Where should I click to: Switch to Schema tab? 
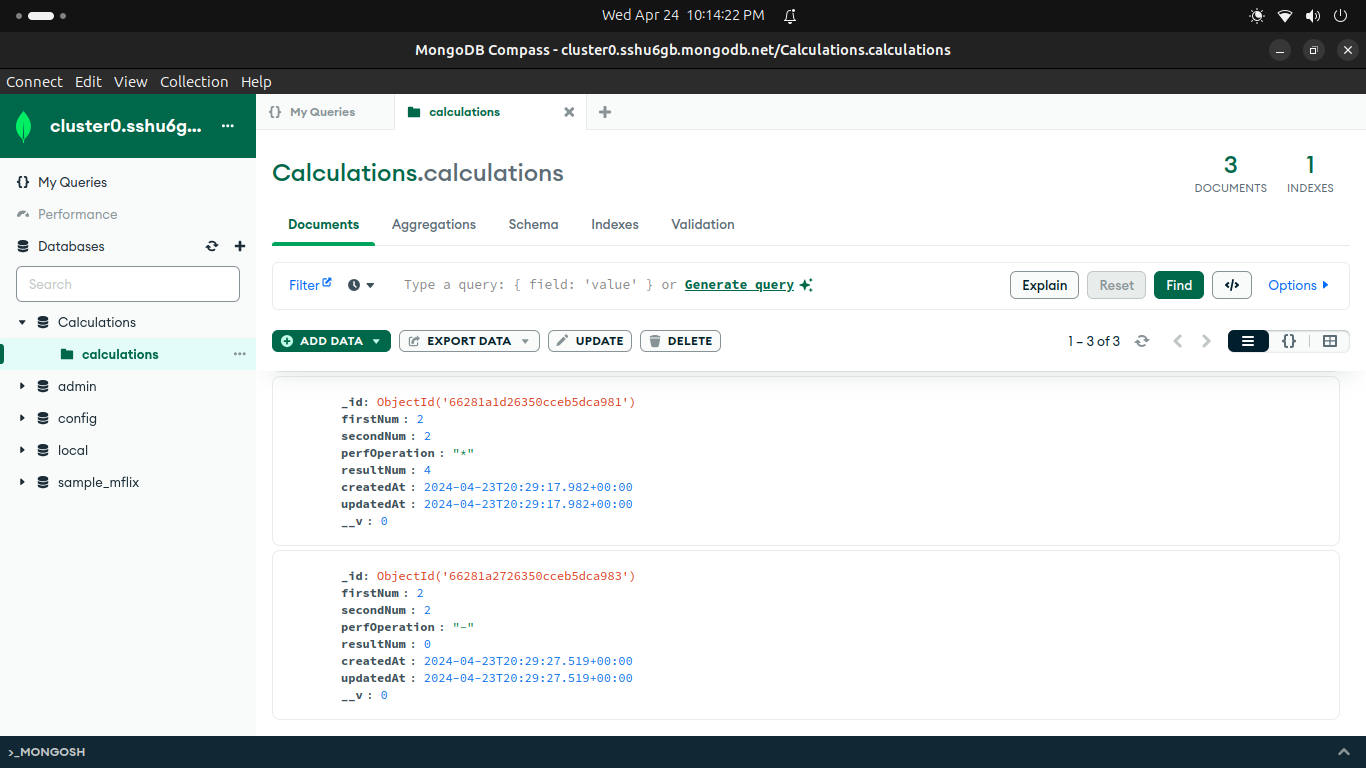coord(533,224)
